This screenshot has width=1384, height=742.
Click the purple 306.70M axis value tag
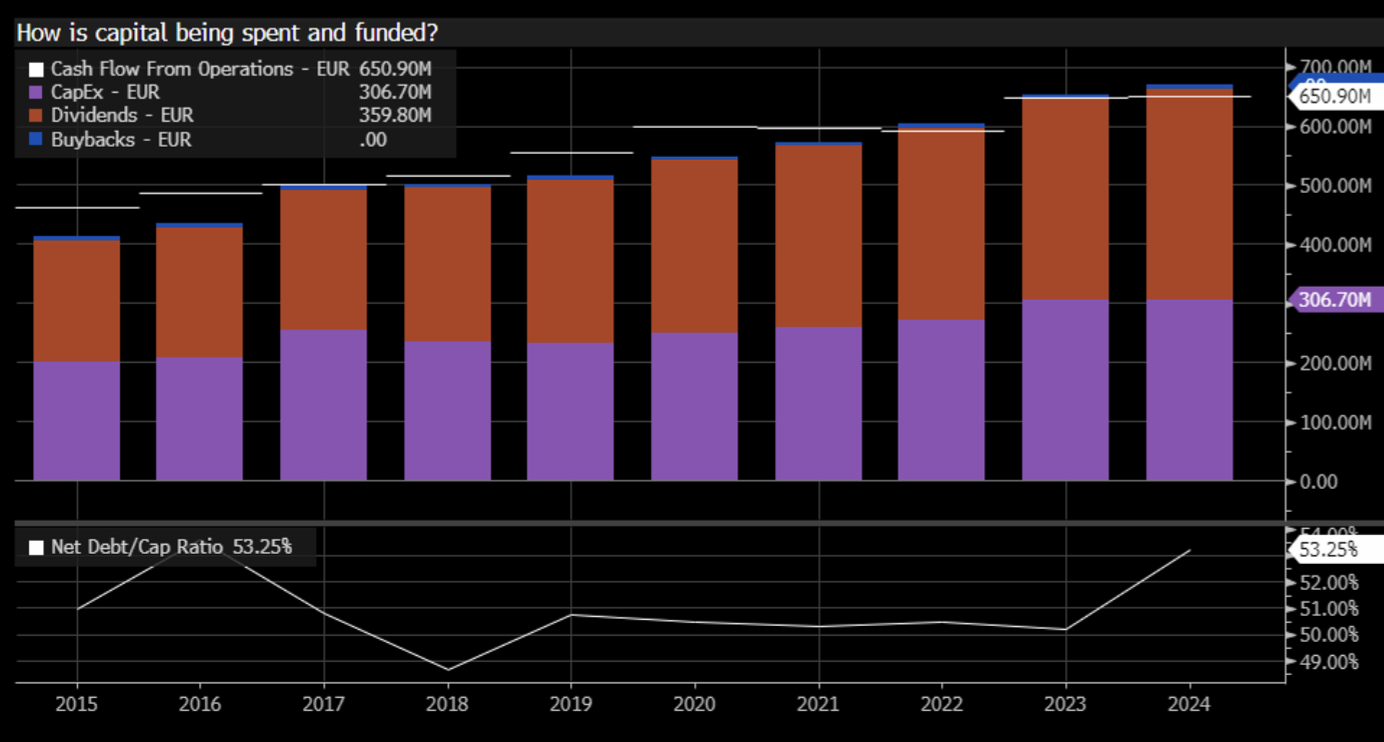coord(1335,299)
